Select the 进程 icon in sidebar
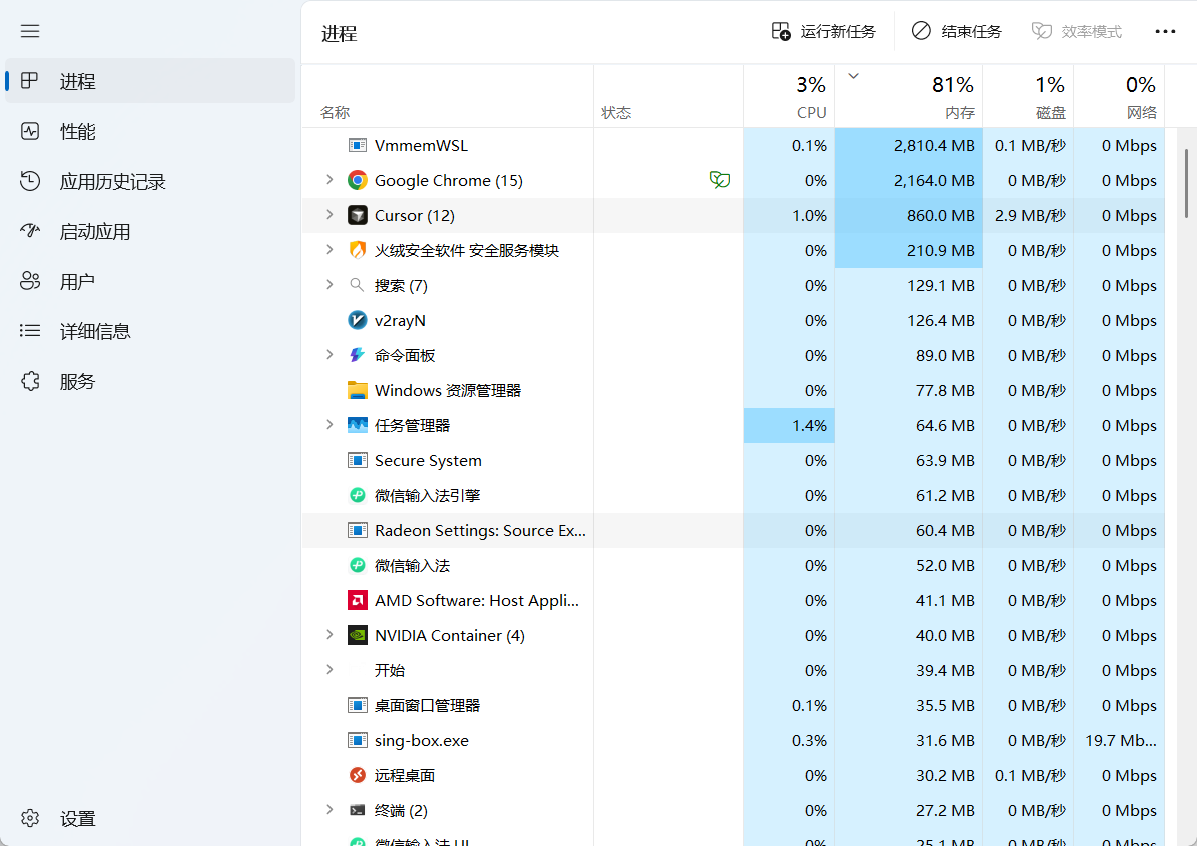This screenshot has width=1197, height=846. pyautogui.click(x=30, y=81)
